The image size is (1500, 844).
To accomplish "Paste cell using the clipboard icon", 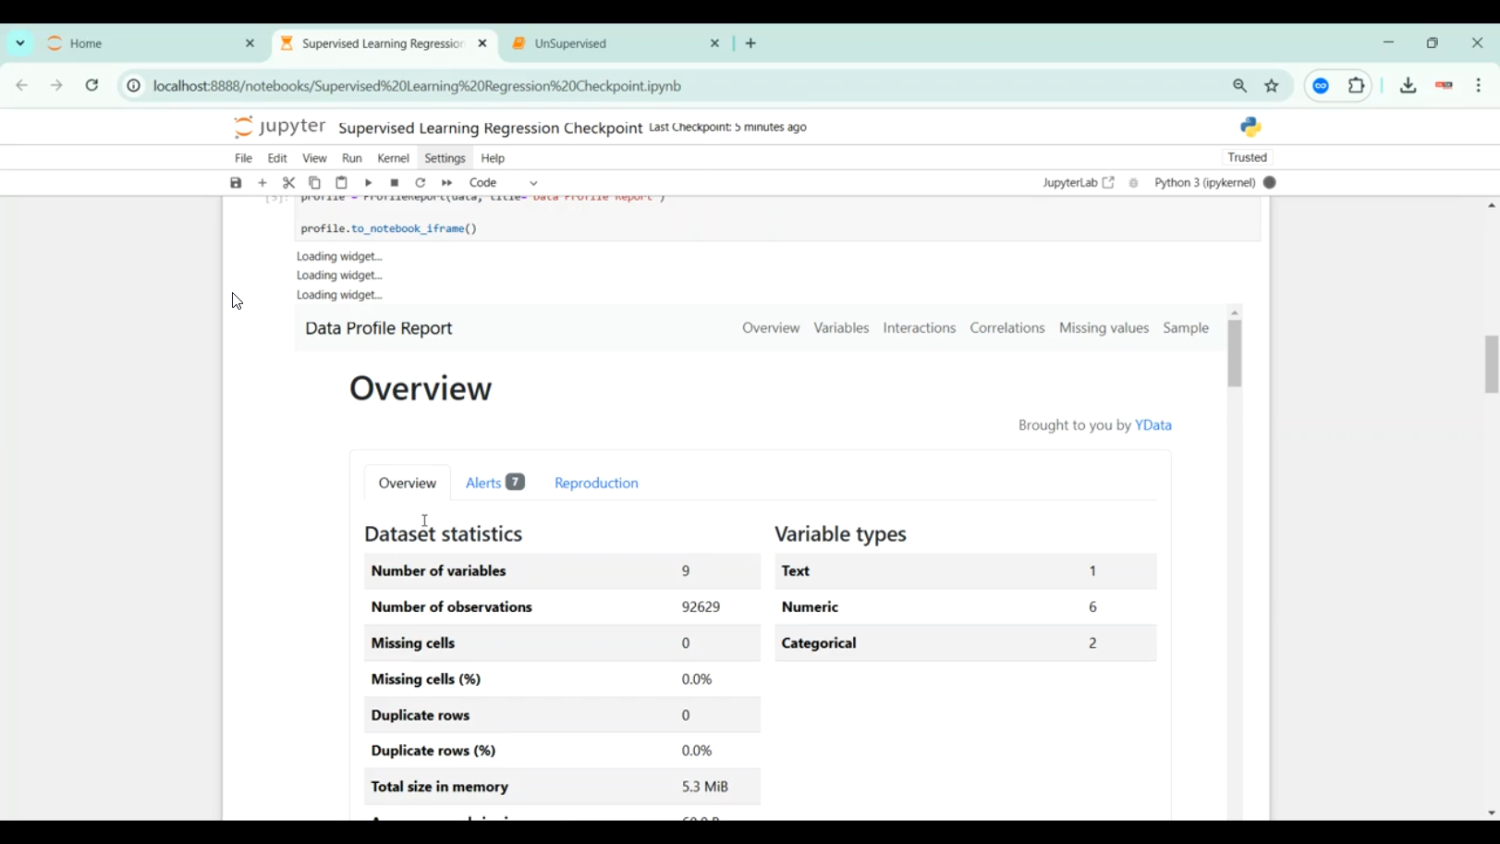I will point(341,183).
